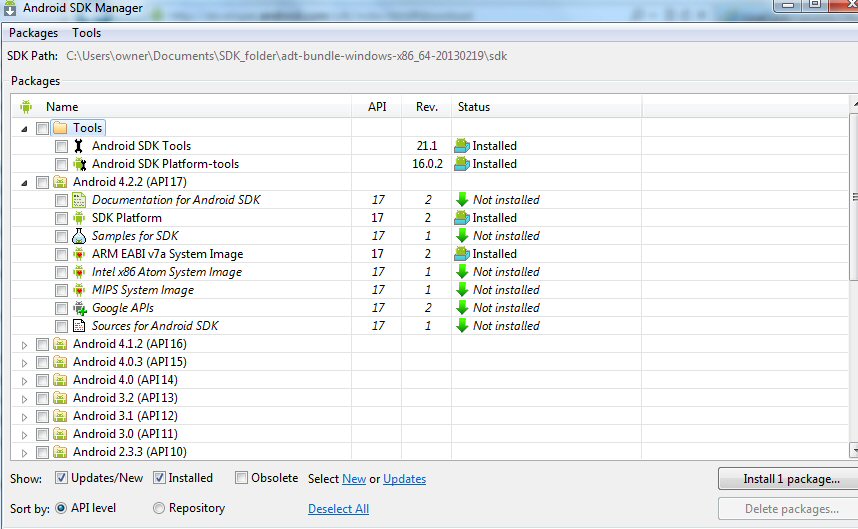This screenshot has height=529, width=858.
Task: Click the Android 4.0.3 (API 15) folder icon
Action: (x=60, y=362)
